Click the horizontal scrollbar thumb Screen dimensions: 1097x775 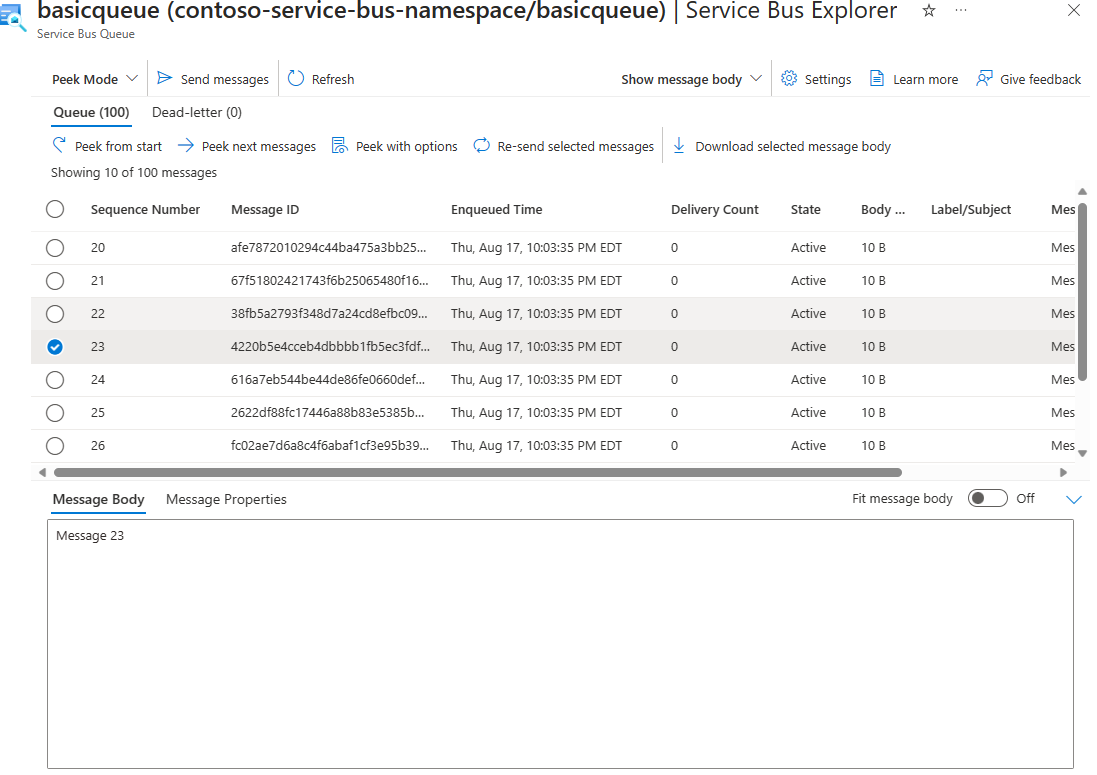click(478, 472)
